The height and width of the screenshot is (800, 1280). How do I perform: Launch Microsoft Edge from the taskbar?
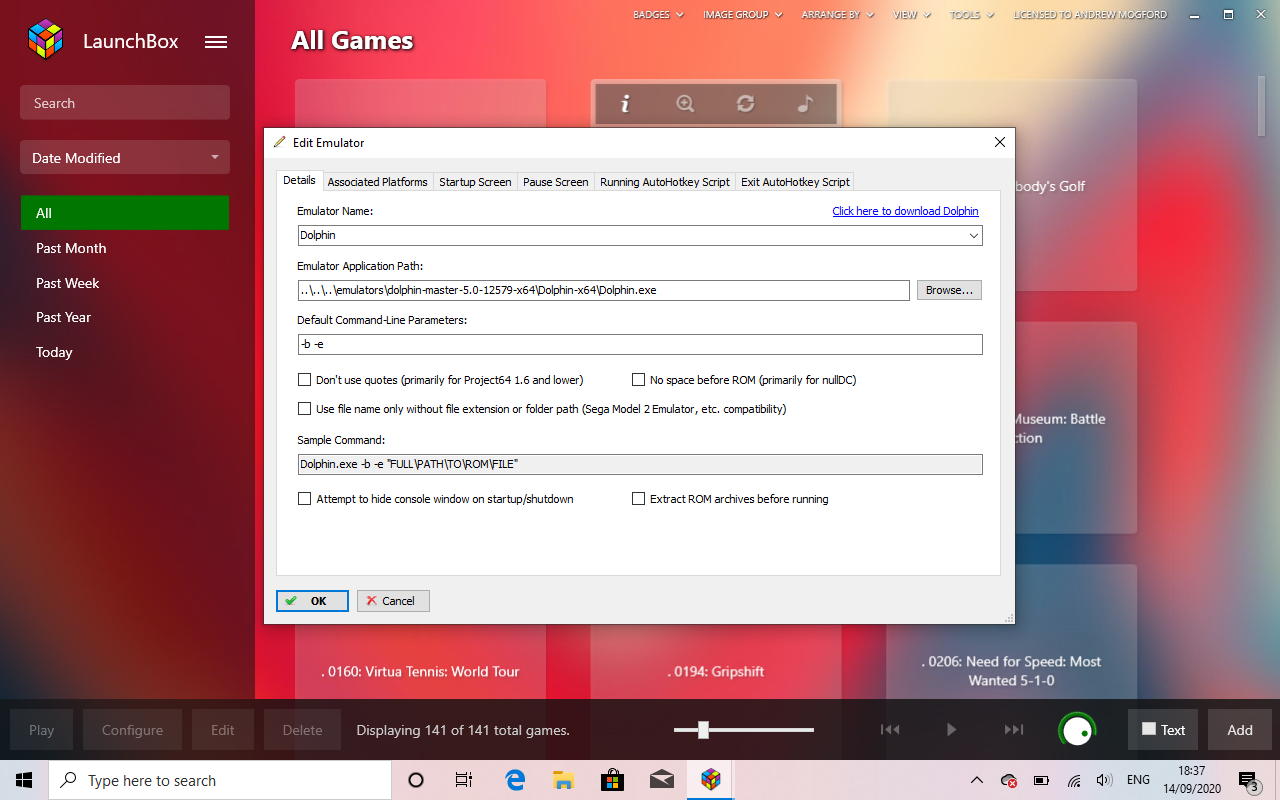(x=515, y=780)
